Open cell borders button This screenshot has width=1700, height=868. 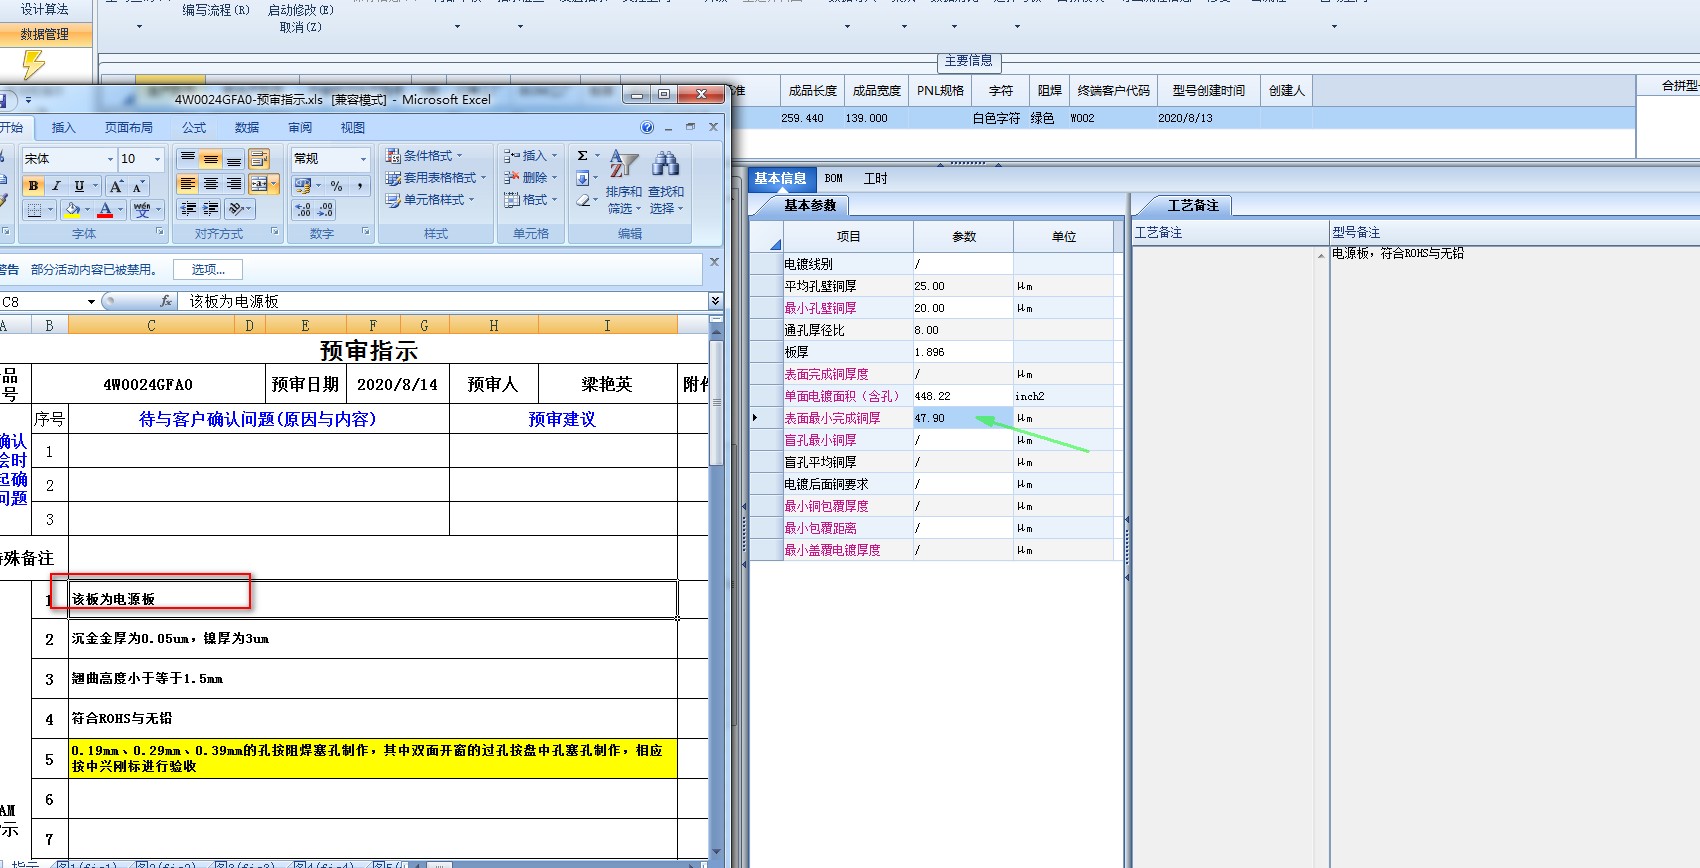pos(34,210)
